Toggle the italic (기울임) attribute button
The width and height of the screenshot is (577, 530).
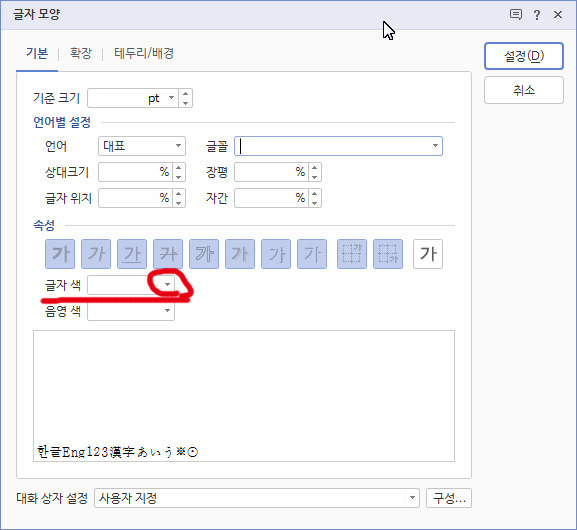coord(96,254)
